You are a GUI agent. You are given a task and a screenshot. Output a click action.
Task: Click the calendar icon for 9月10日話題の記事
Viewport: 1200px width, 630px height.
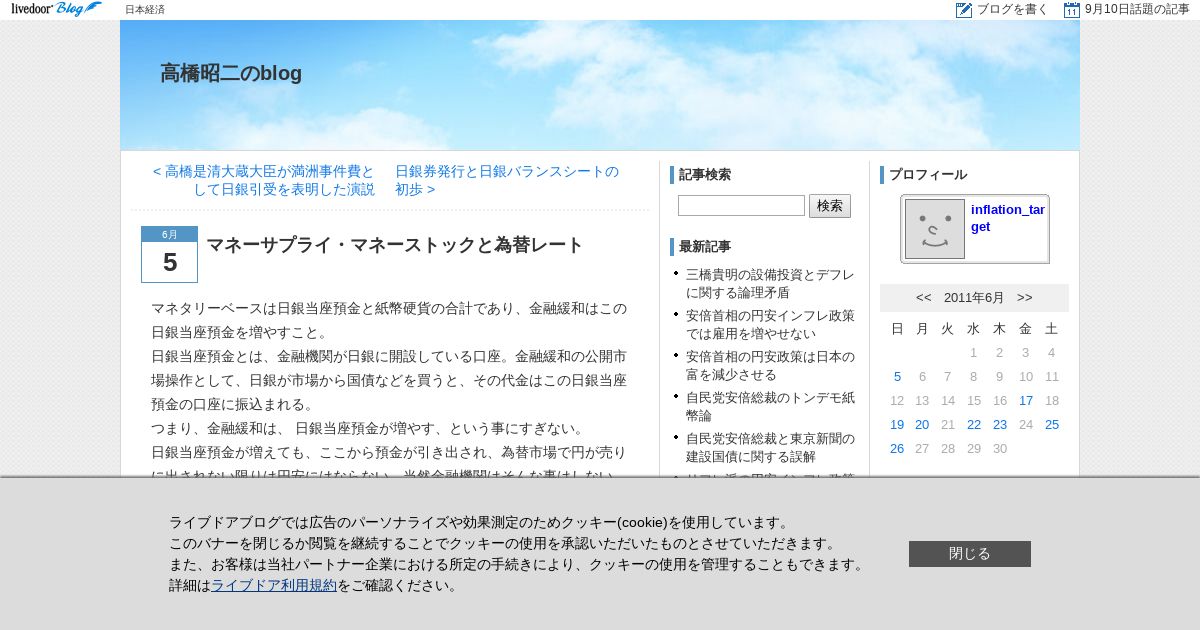point(1072,10)
